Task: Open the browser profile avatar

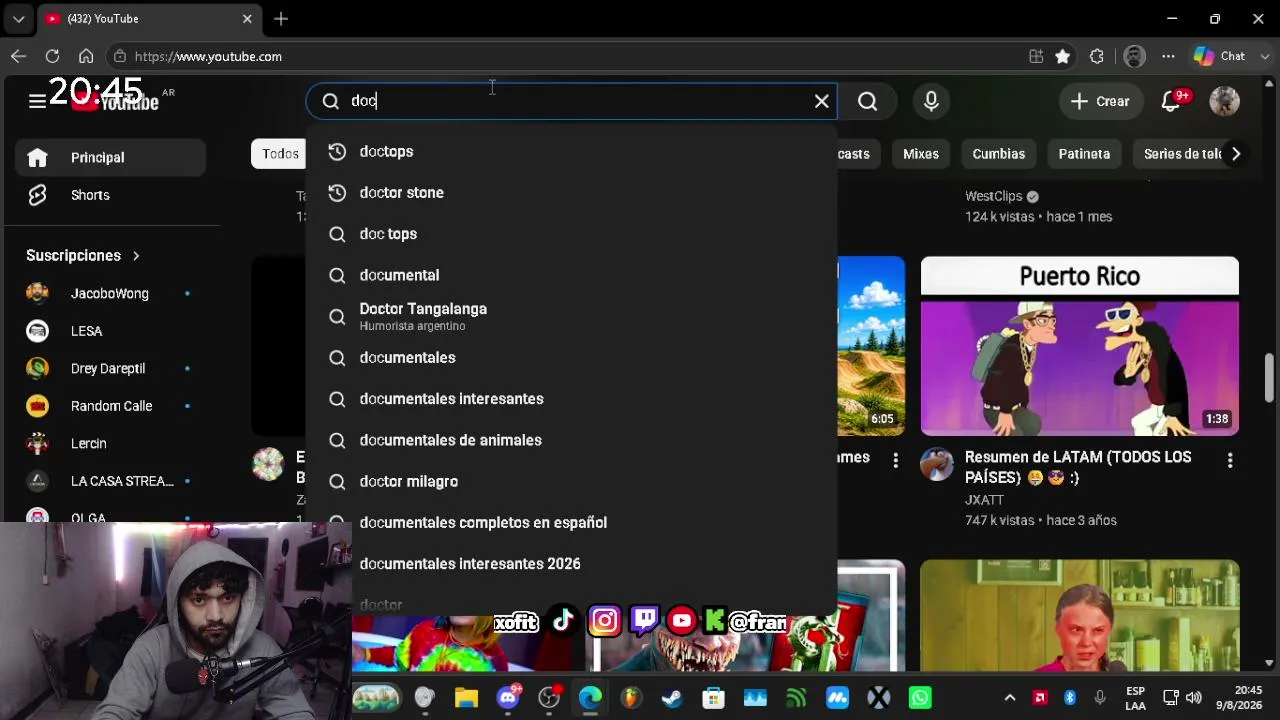Action: click(1134, 56)
